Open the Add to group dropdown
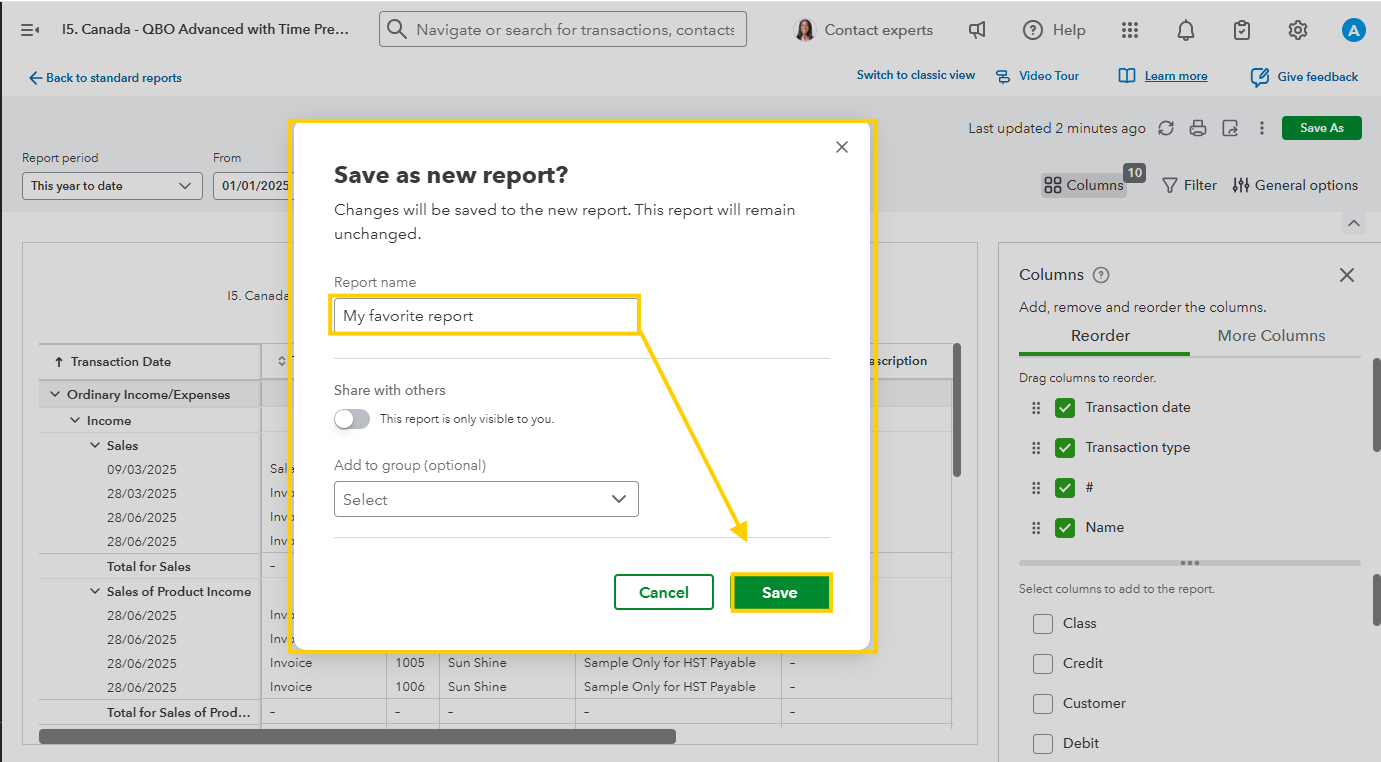1381x762 pixels. [x=486, y=499]
